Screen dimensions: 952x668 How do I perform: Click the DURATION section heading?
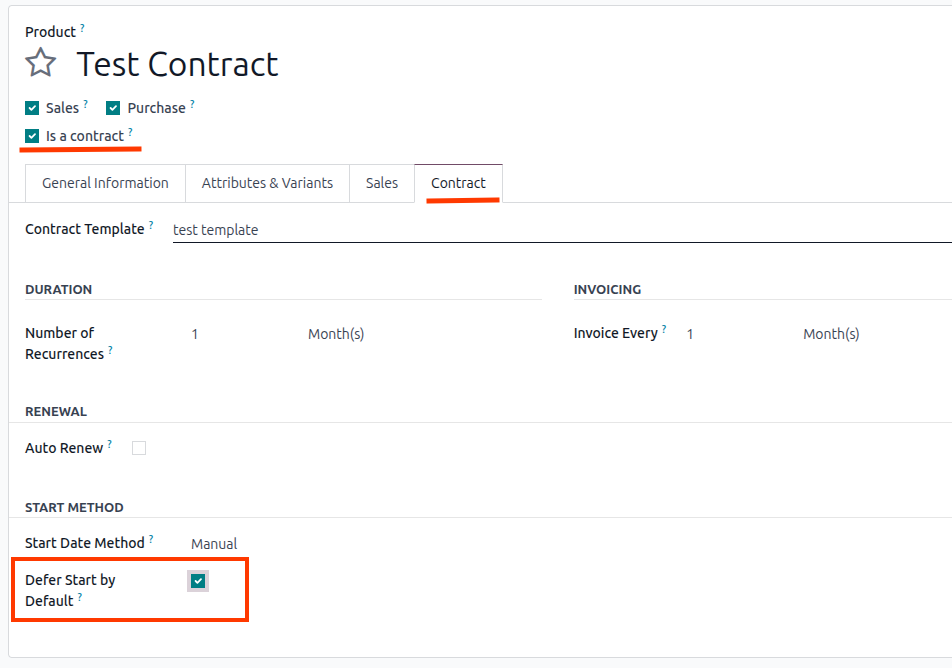[x=58, y=289]
